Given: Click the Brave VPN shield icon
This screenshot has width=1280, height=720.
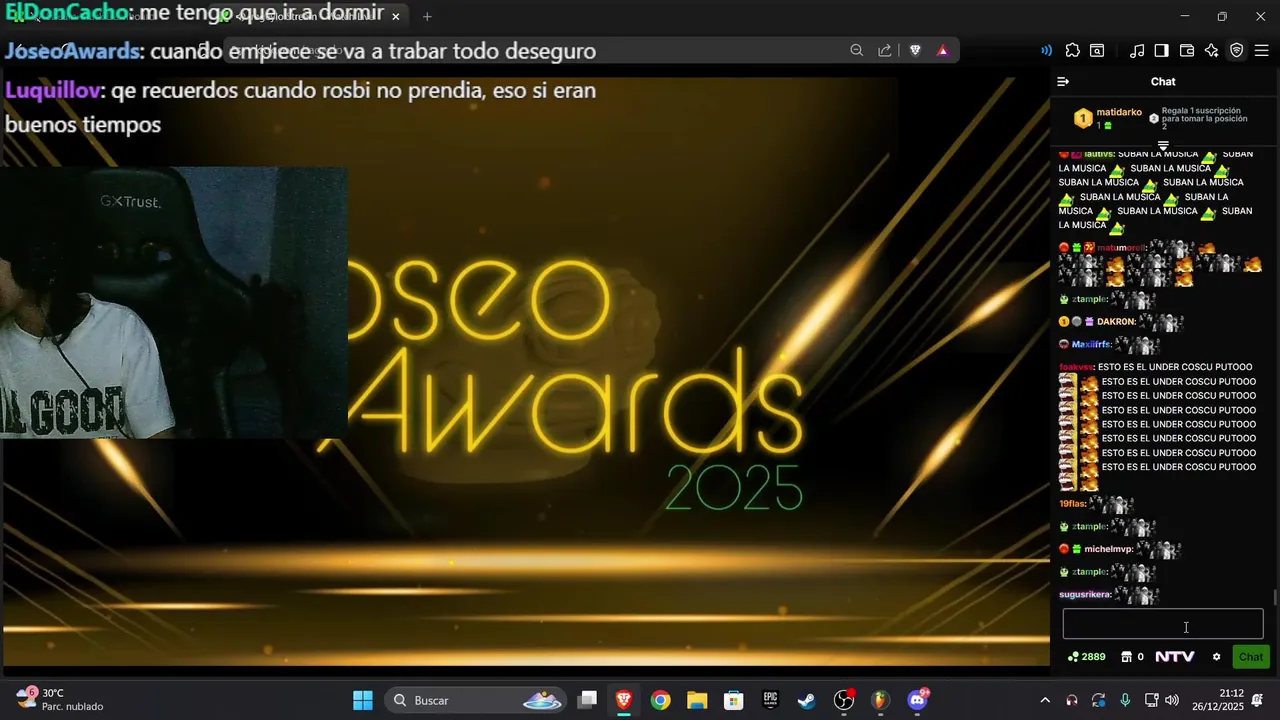Looking at the screenshot, I should 1237,50.
